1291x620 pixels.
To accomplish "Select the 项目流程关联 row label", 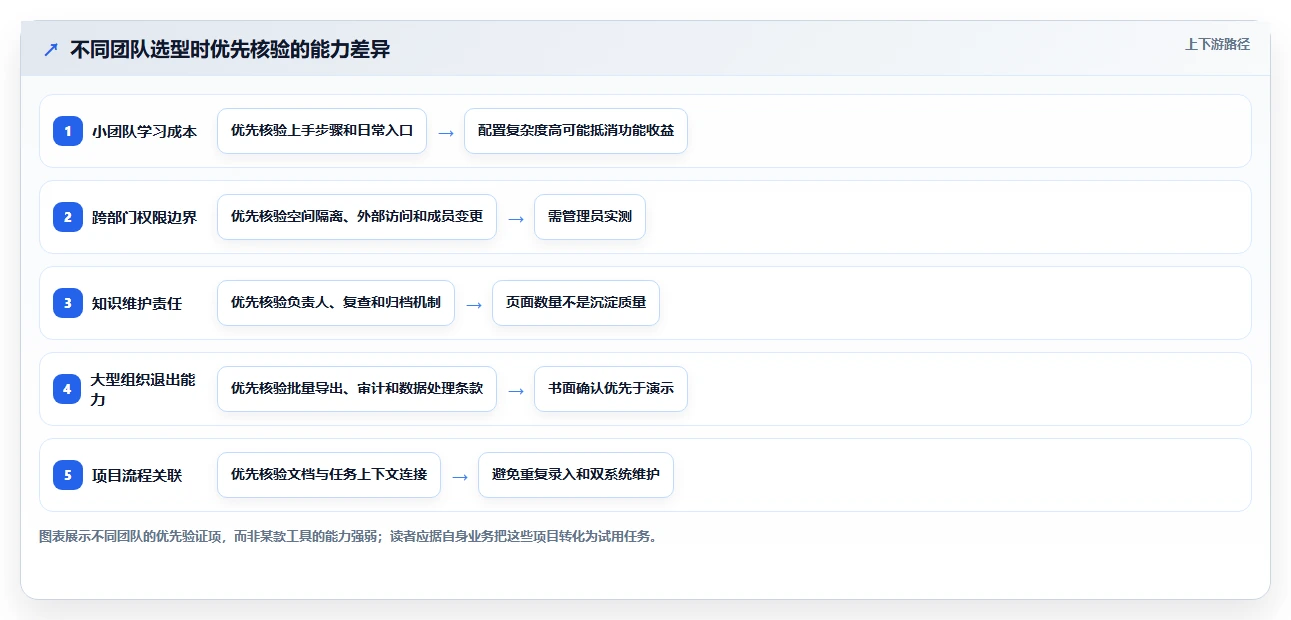I will [x=137, y=475].
